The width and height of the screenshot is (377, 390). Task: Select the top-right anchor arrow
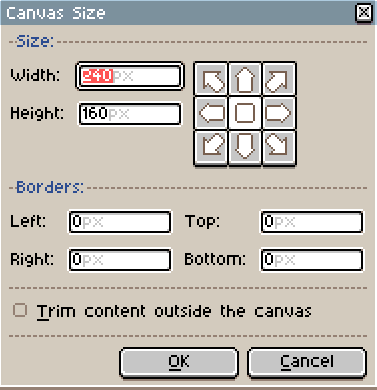tap(279, 79)
